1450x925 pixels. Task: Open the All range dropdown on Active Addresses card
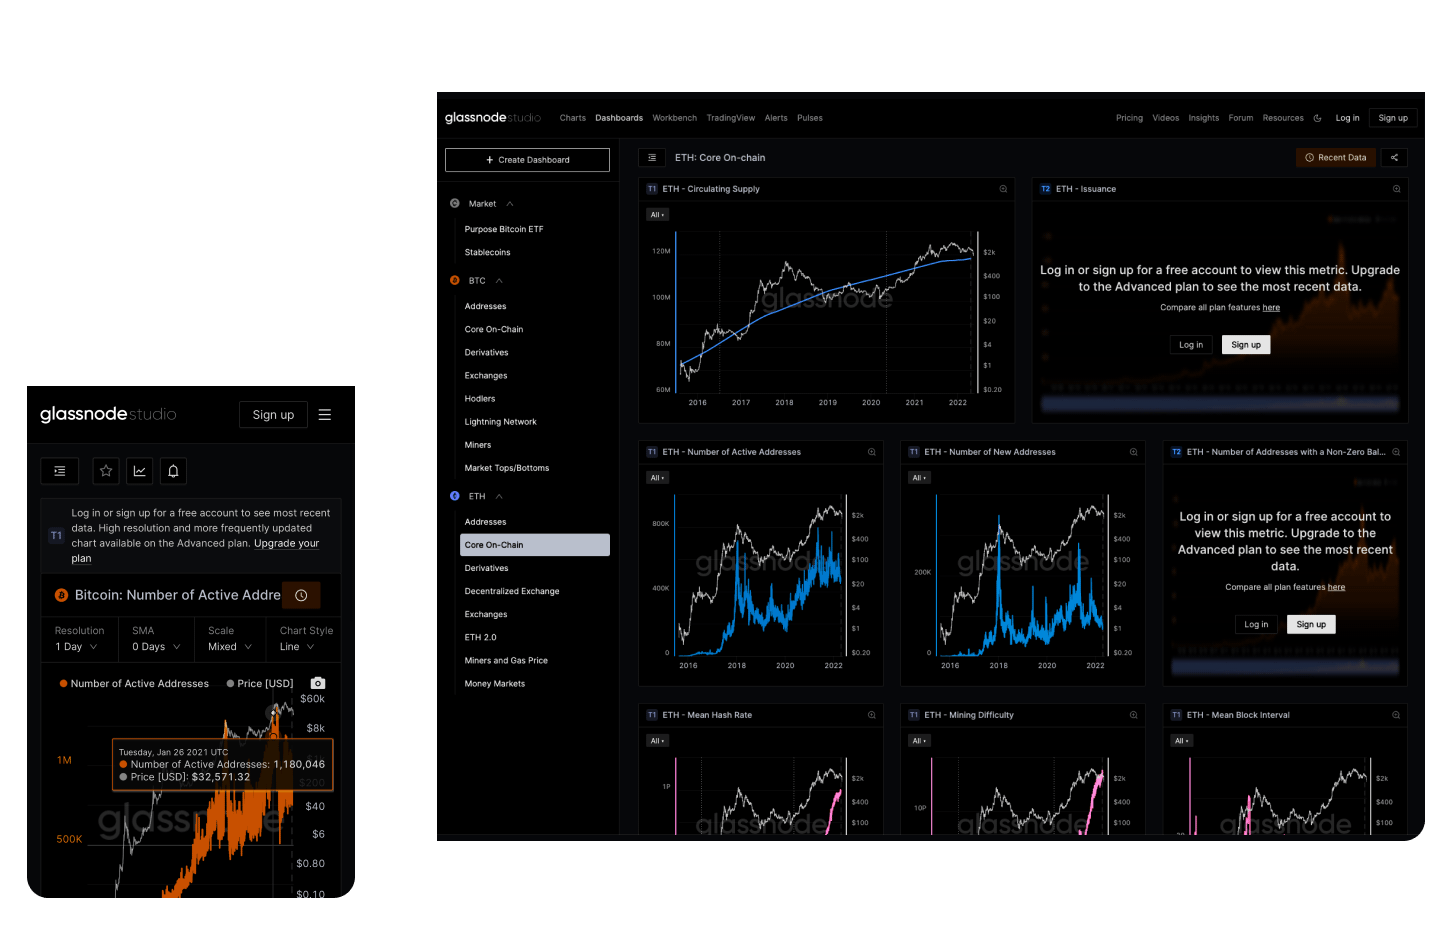tap(657, 478)
